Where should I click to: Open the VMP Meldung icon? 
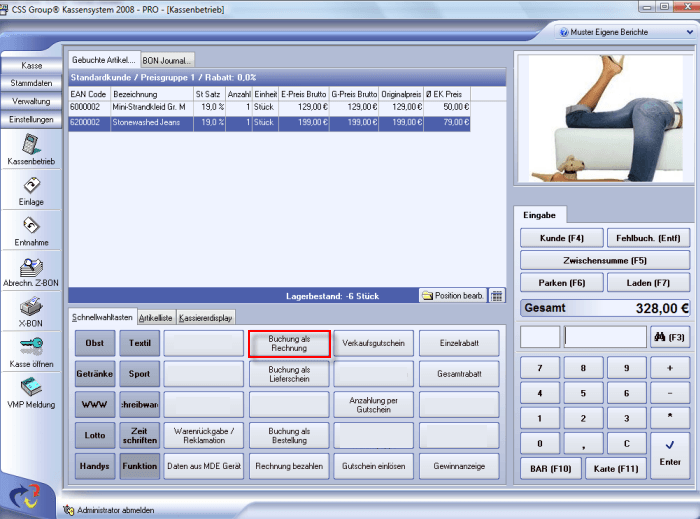coord(31,387)
